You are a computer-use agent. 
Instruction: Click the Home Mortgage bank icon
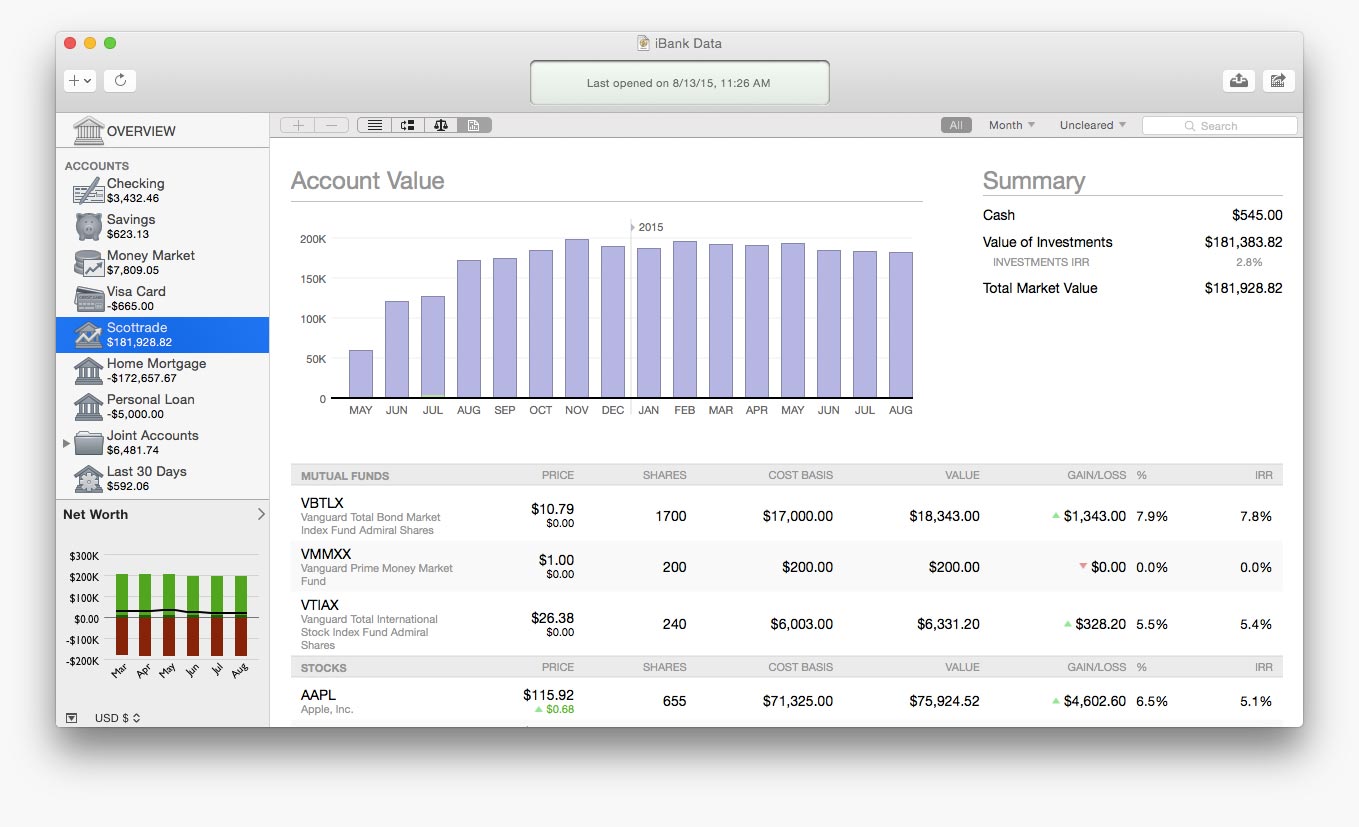point(88,371)
